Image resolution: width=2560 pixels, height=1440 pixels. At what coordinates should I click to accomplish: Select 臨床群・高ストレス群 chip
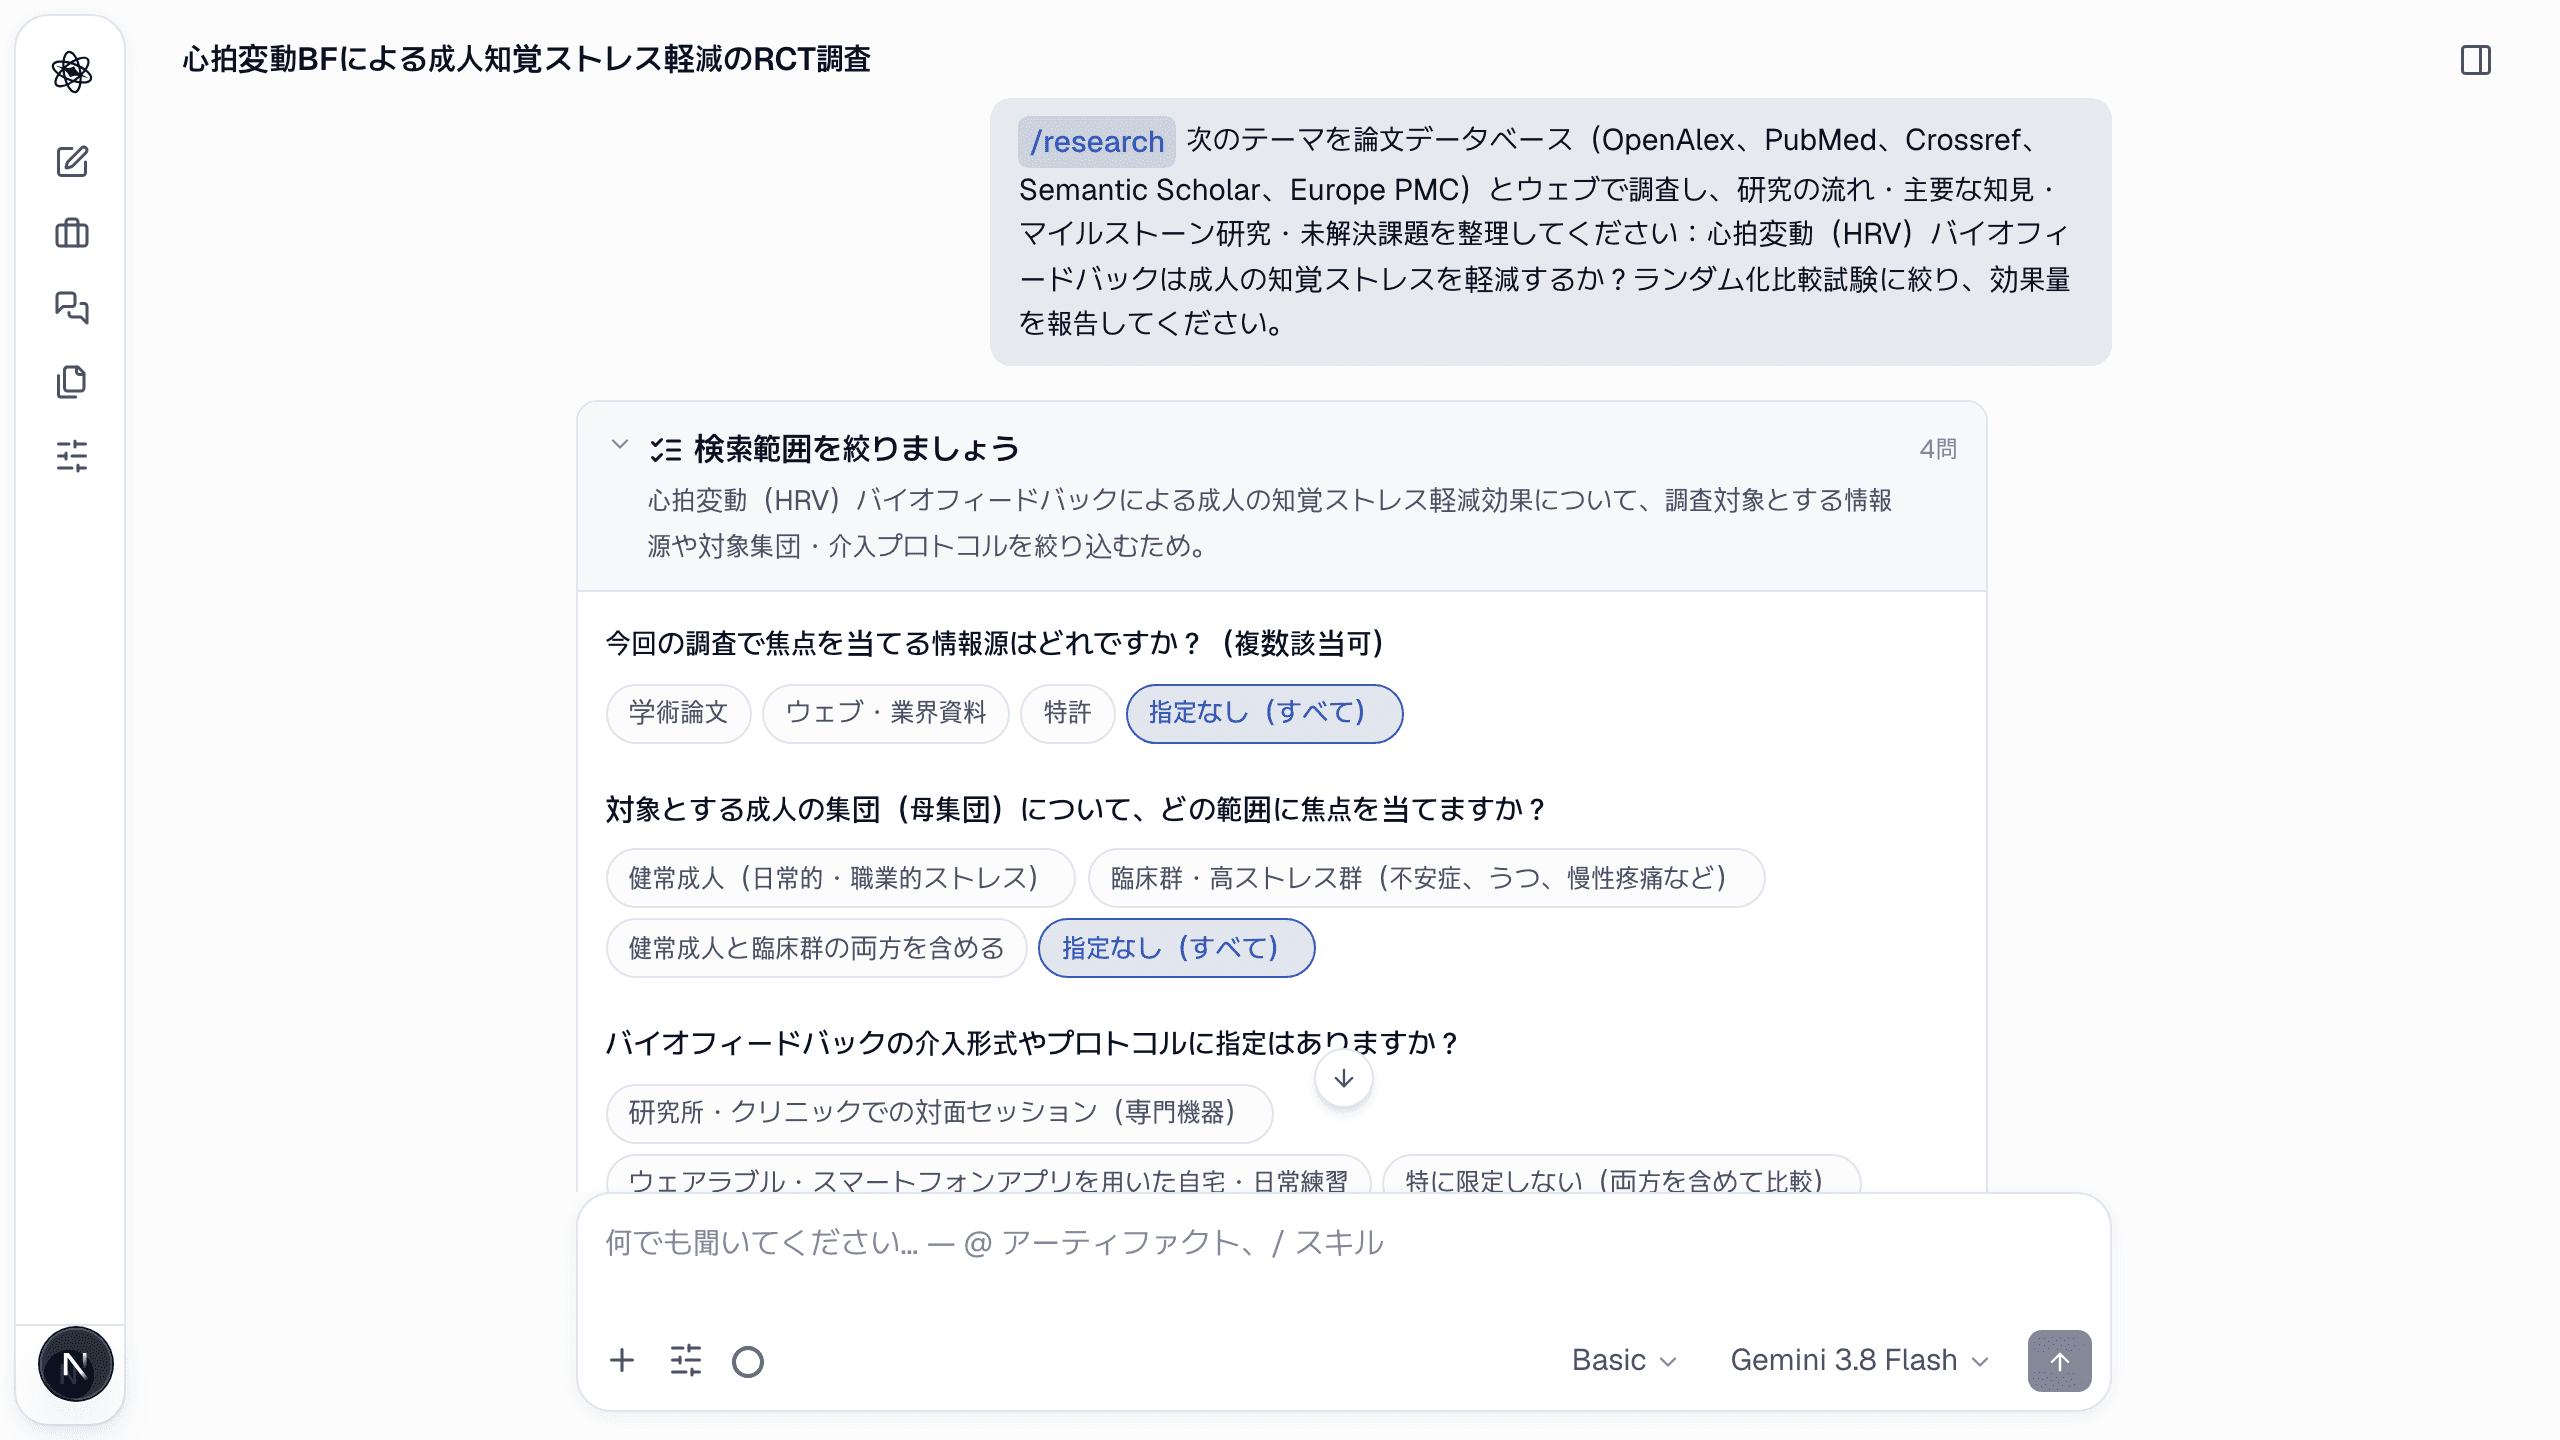click(1426, 878)
